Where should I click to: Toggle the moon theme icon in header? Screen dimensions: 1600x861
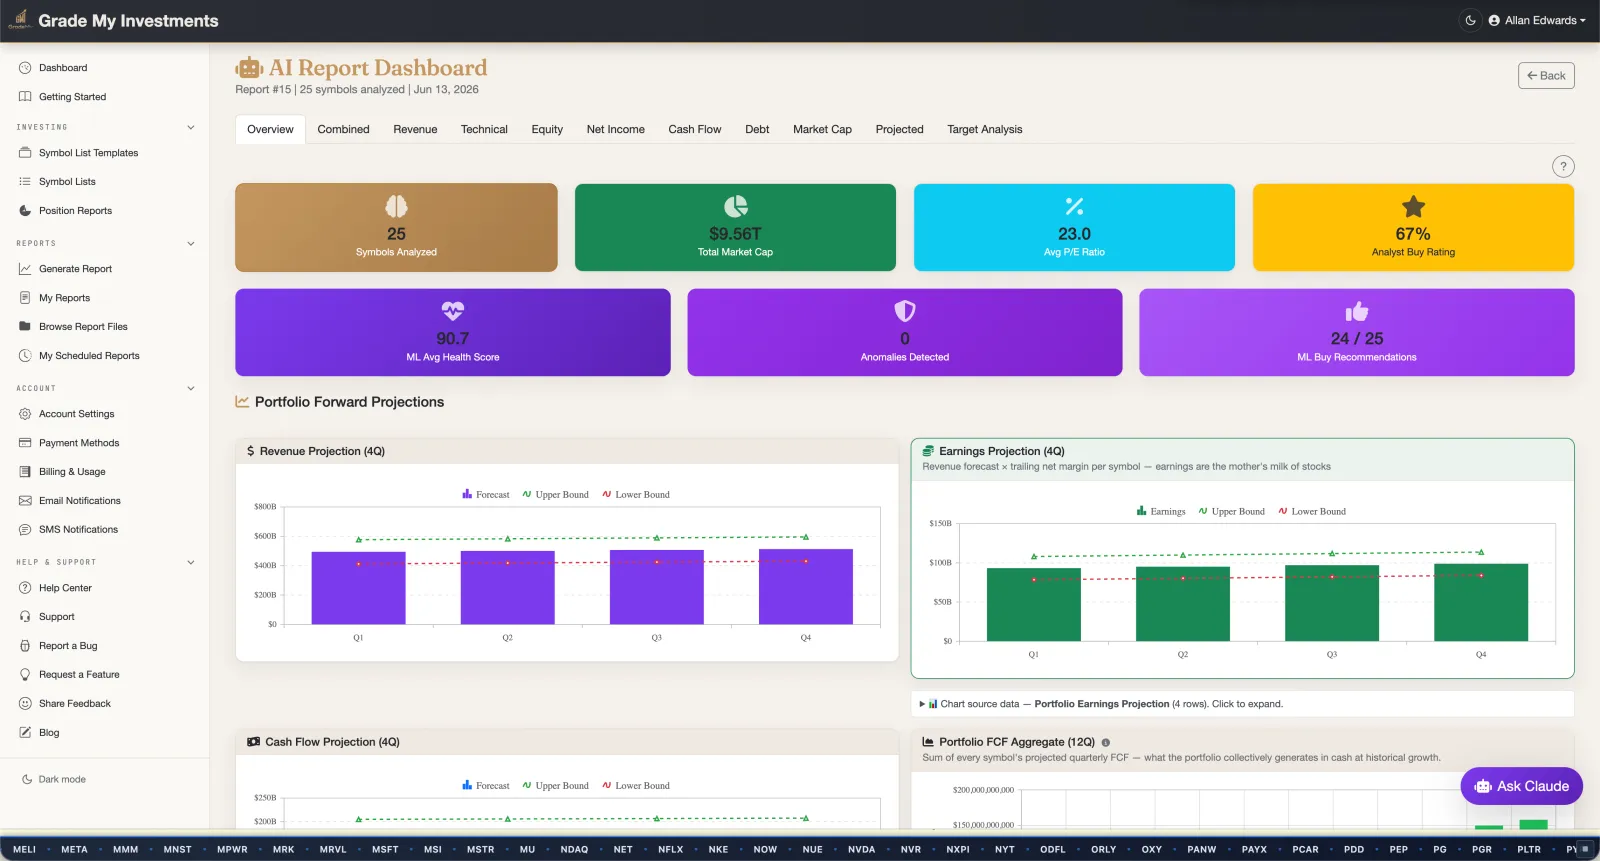point(1470,20)
